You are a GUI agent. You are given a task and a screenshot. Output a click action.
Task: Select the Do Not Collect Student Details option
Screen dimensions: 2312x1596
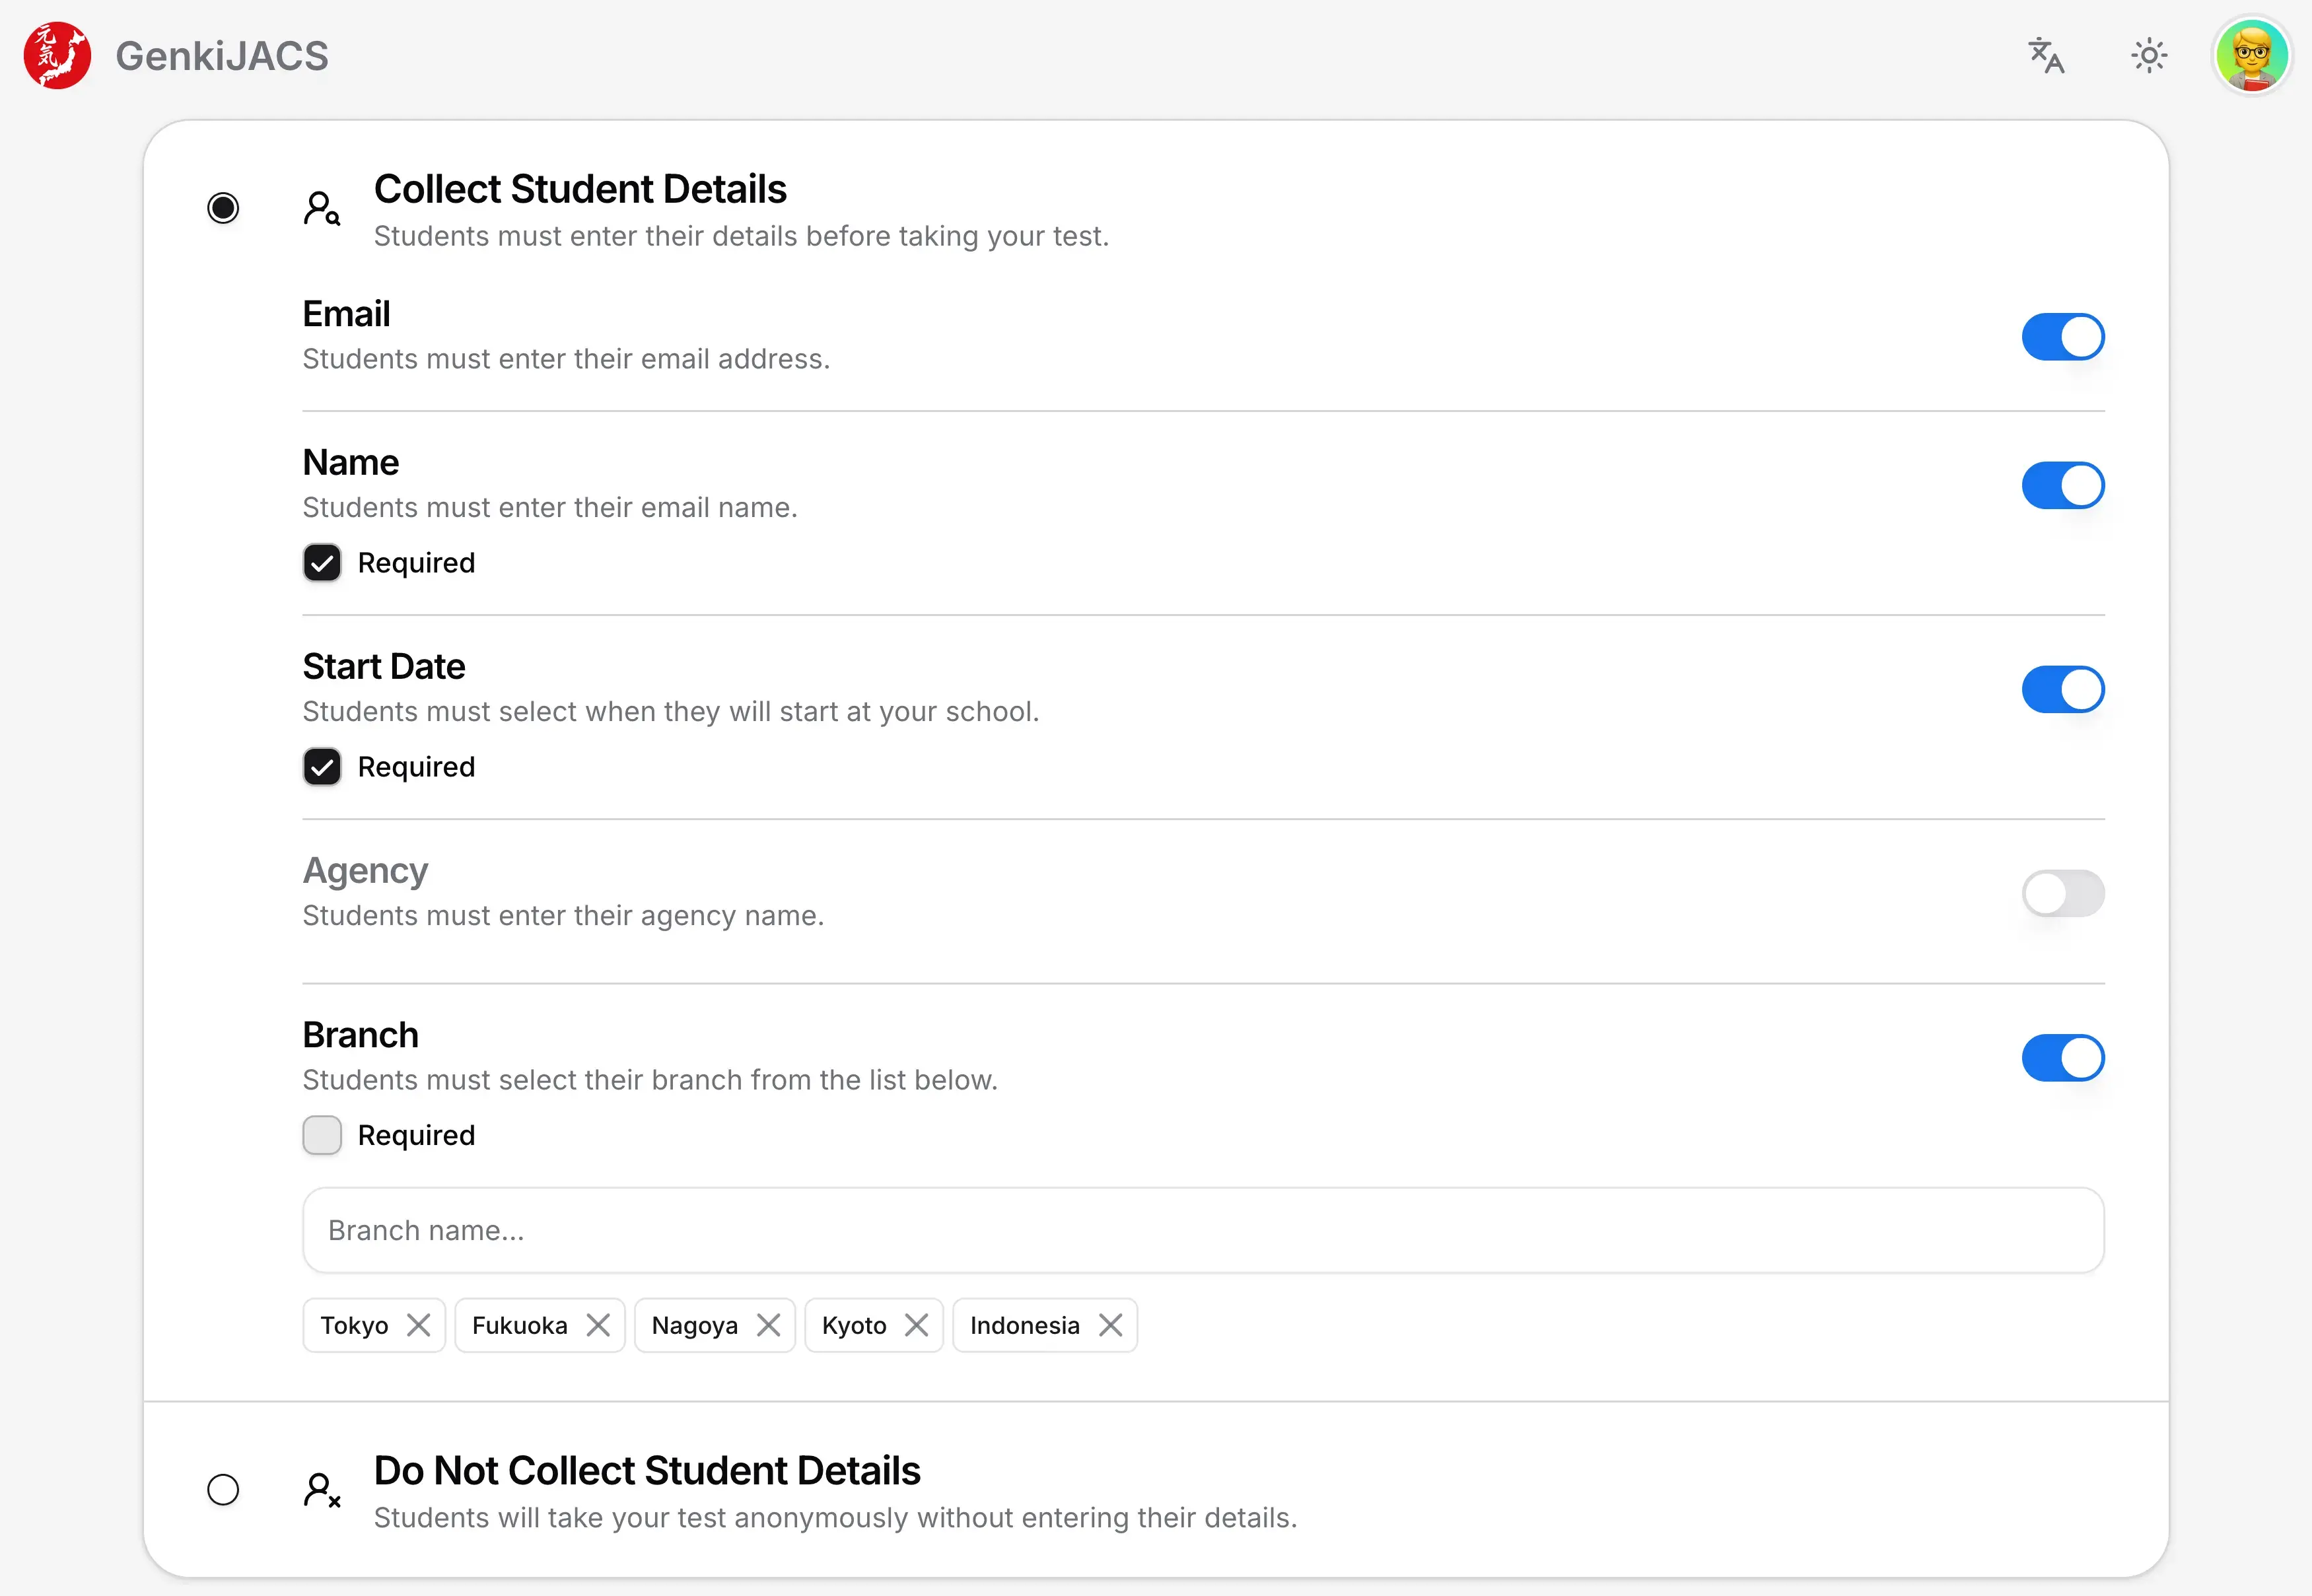point(223,1489)
